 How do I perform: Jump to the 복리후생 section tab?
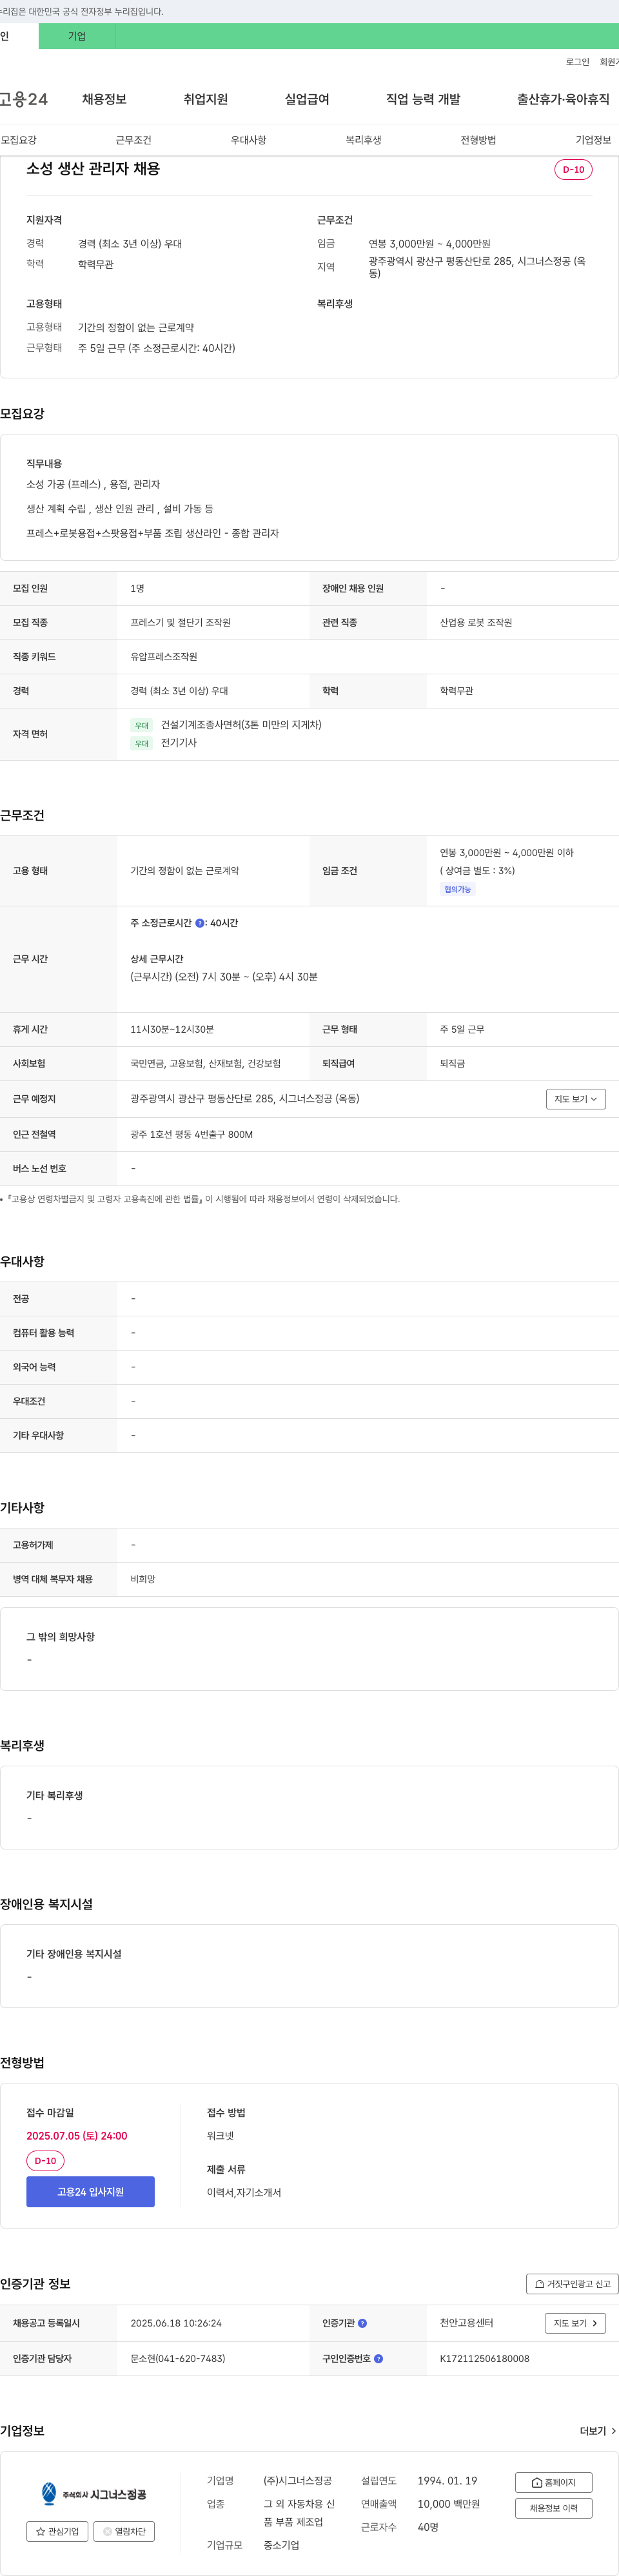pyautogui.click(x=363, y=140)
